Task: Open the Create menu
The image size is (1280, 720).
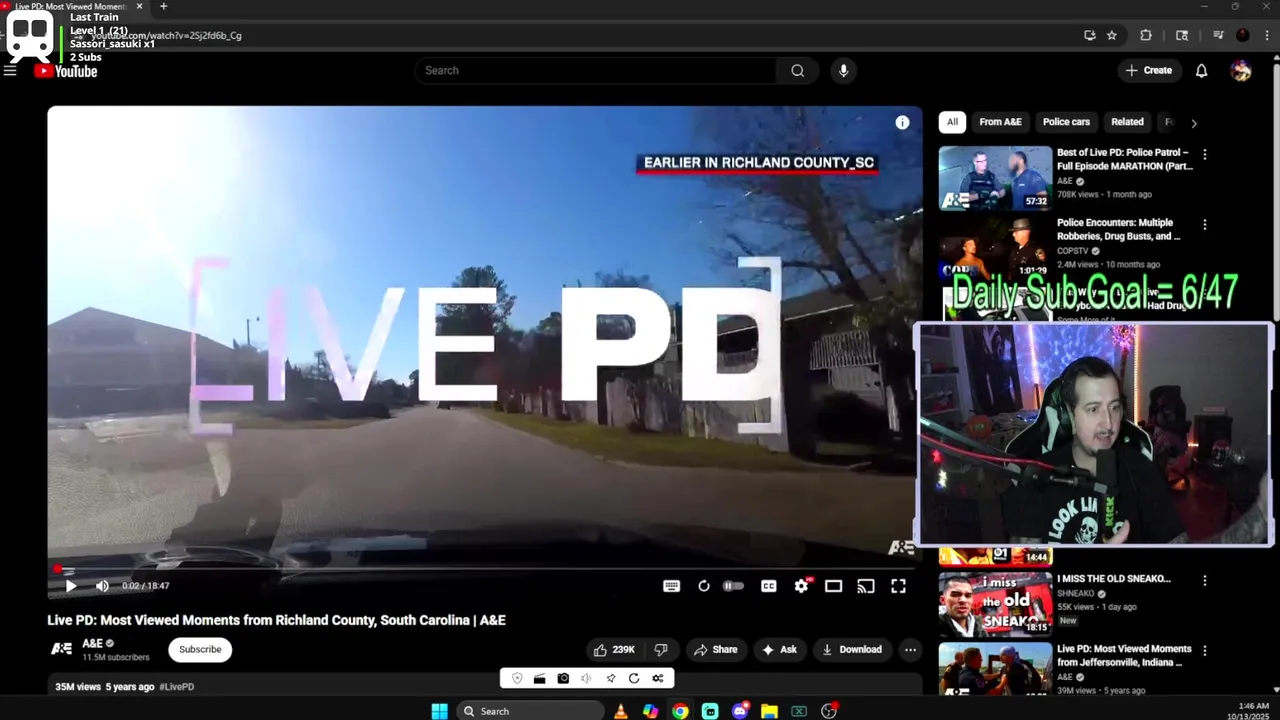Action: [1148, 71]
